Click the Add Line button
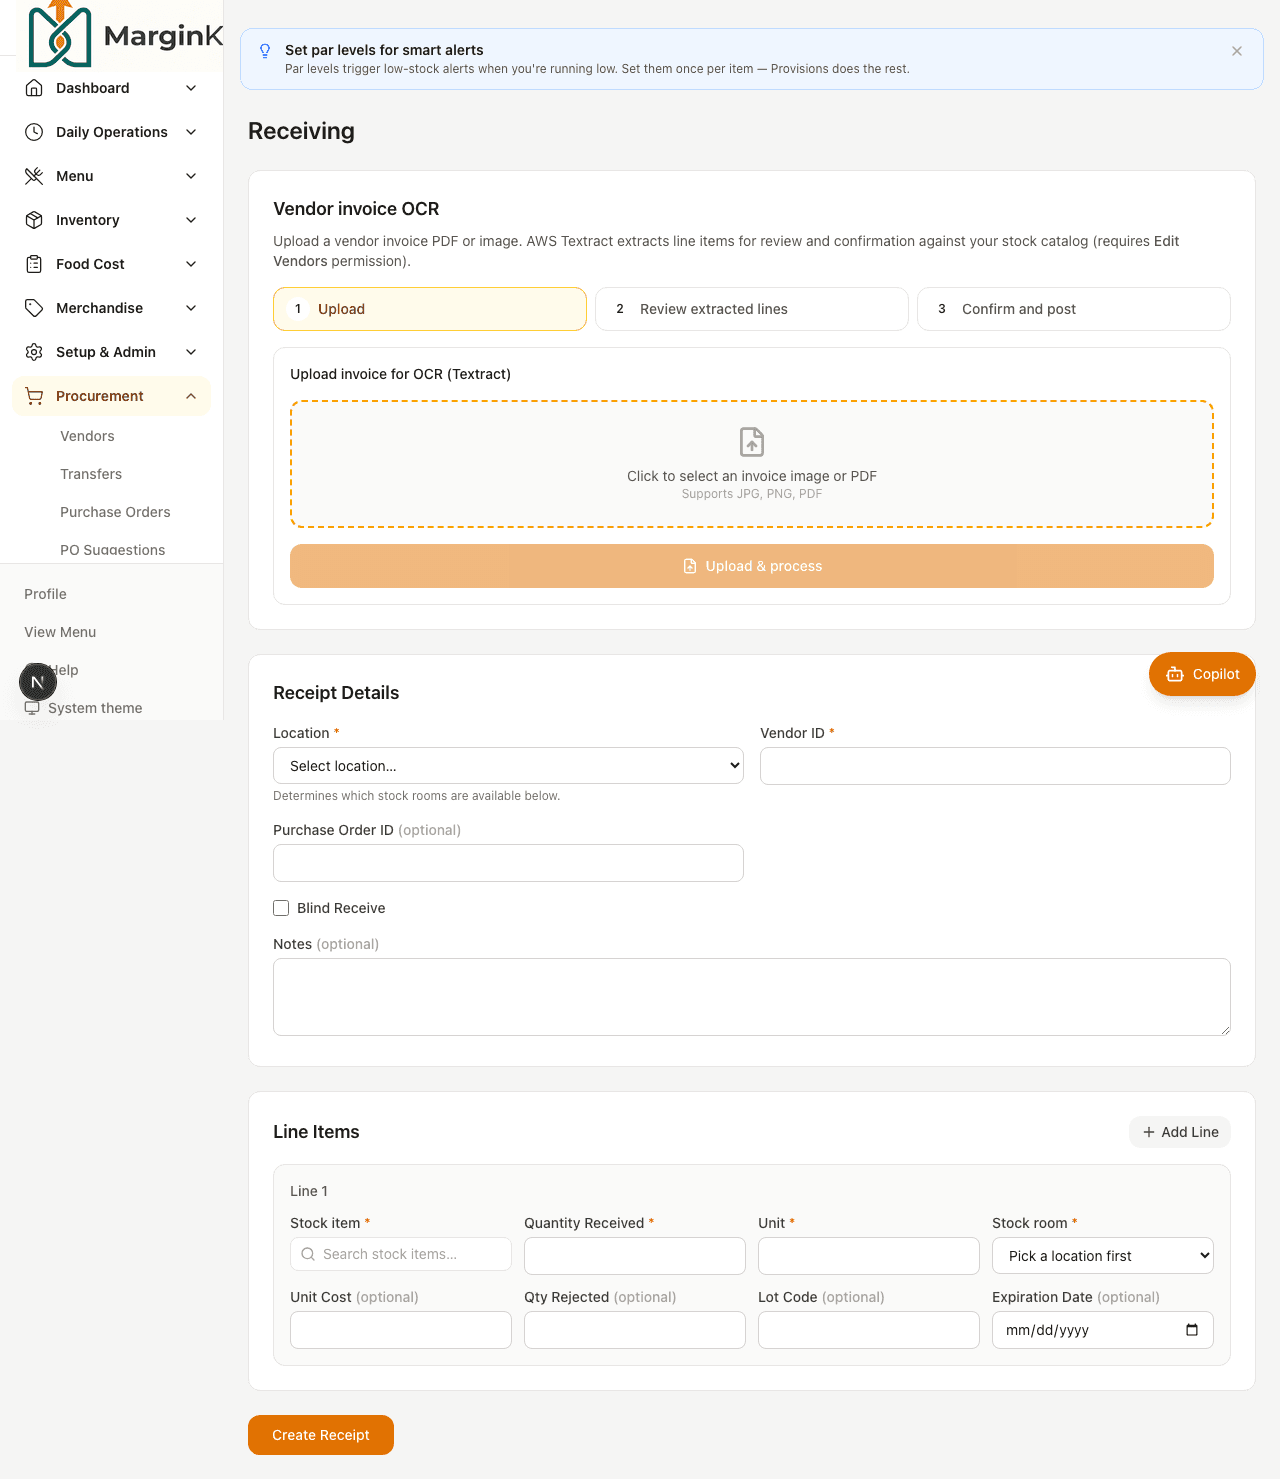The image size is (1280, 1479). 1180,1132
